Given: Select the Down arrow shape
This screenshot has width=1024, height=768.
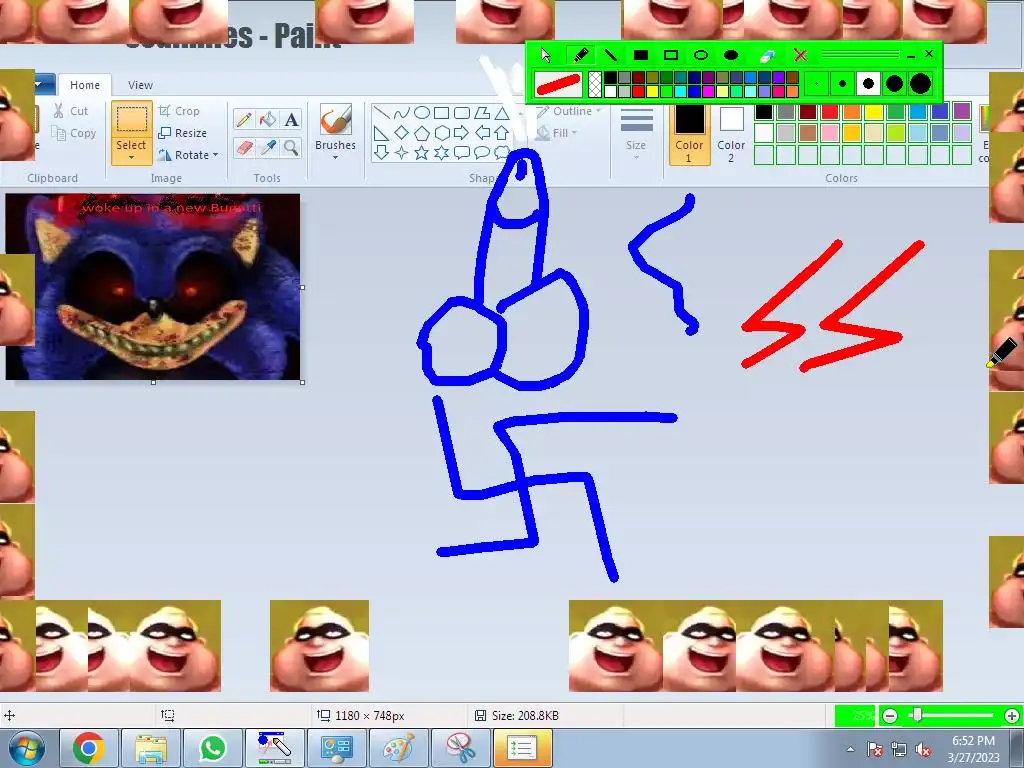Looking at the screenshot, I should (x=381, y=153).
